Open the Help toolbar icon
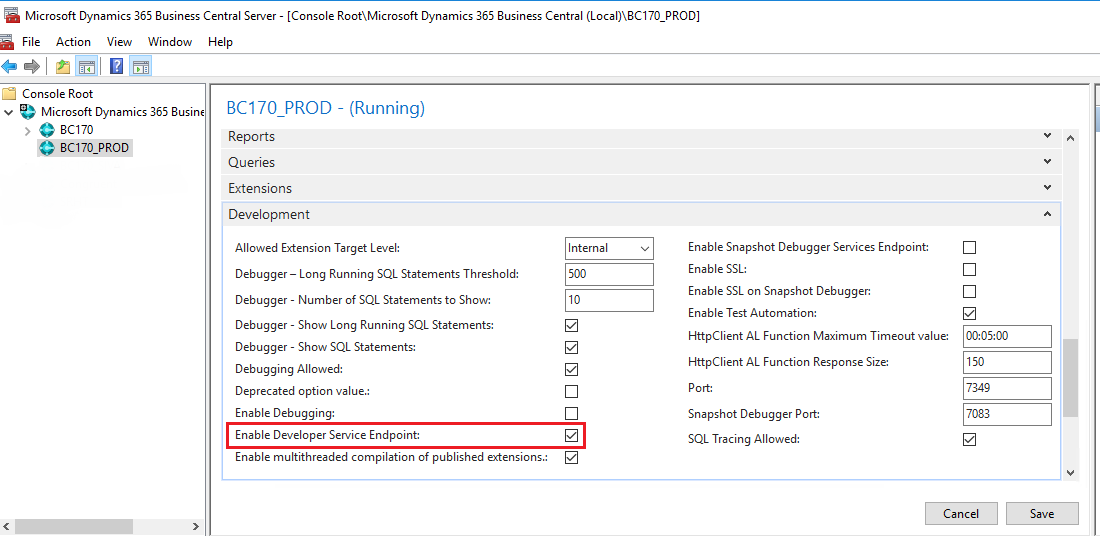 click(x=117, y=67)
